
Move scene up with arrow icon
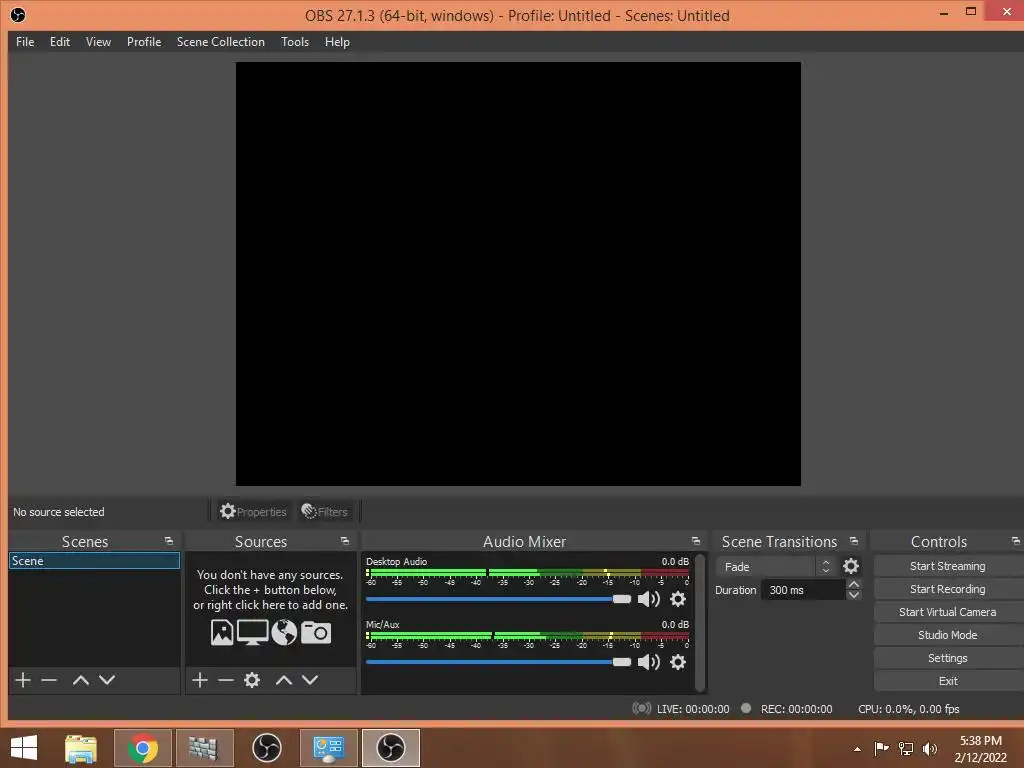[80, 680]
